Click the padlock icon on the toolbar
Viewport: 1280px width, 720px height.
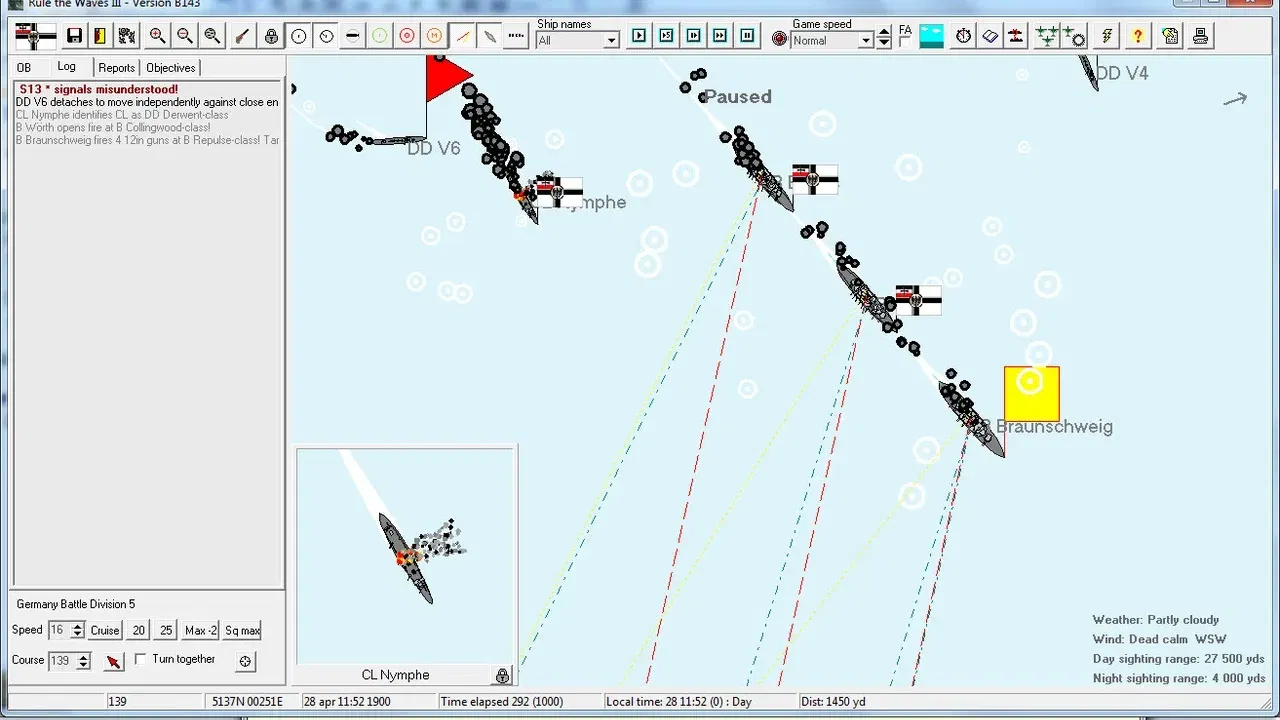coord(270,36)
